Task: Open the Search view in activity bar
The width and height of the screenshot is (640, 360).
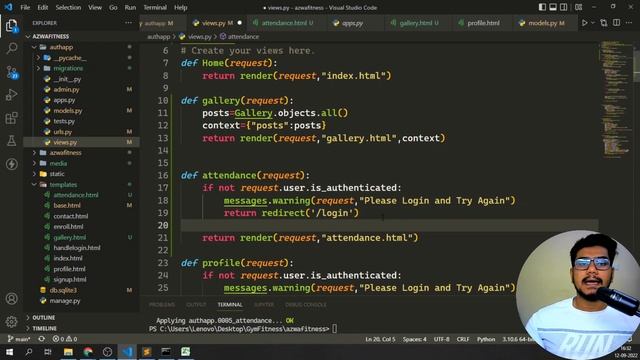Action: coord(11,49)
